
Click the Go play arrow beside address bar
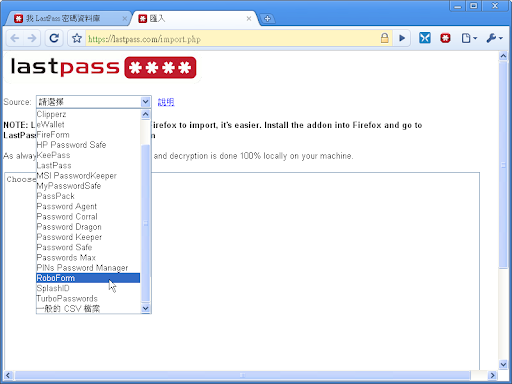click(x=402, y=38)
